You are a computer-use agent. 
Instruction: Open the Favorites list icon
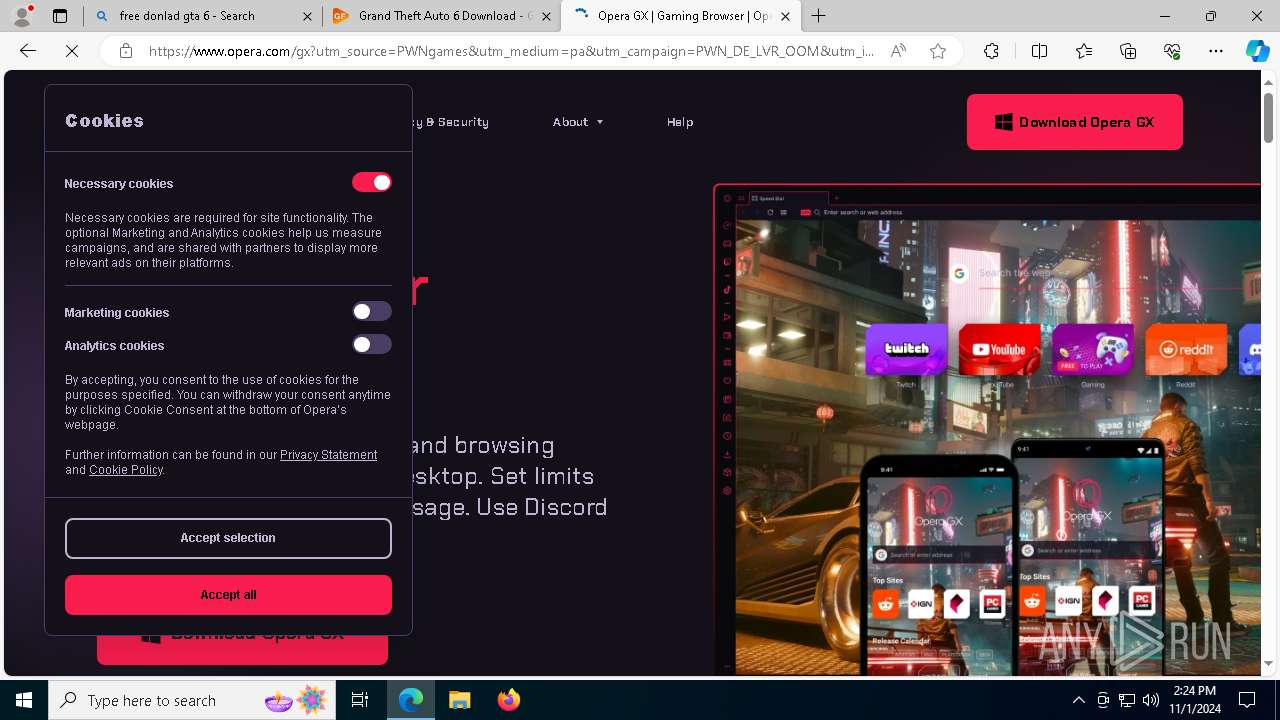[x=1084, y=51]
